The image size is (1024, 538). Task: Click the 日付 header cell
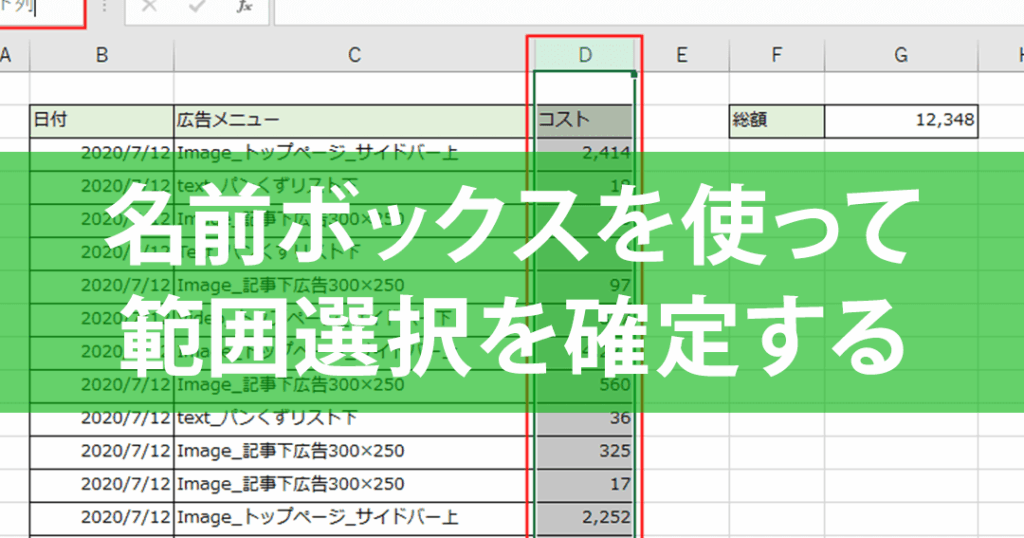pyautogui.click(x=102, y=121)
